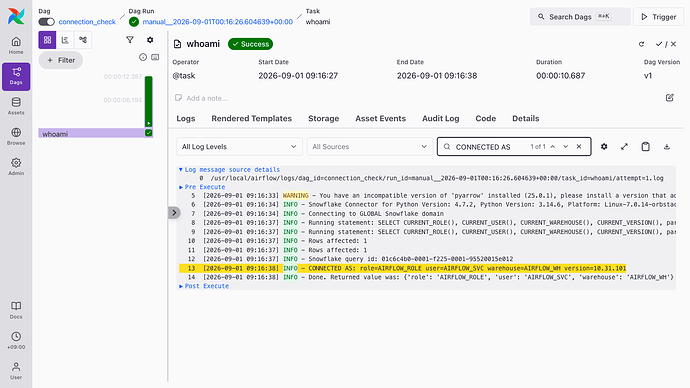Open the Assets sidebar section
690x388 pixels.
[16, 106]
